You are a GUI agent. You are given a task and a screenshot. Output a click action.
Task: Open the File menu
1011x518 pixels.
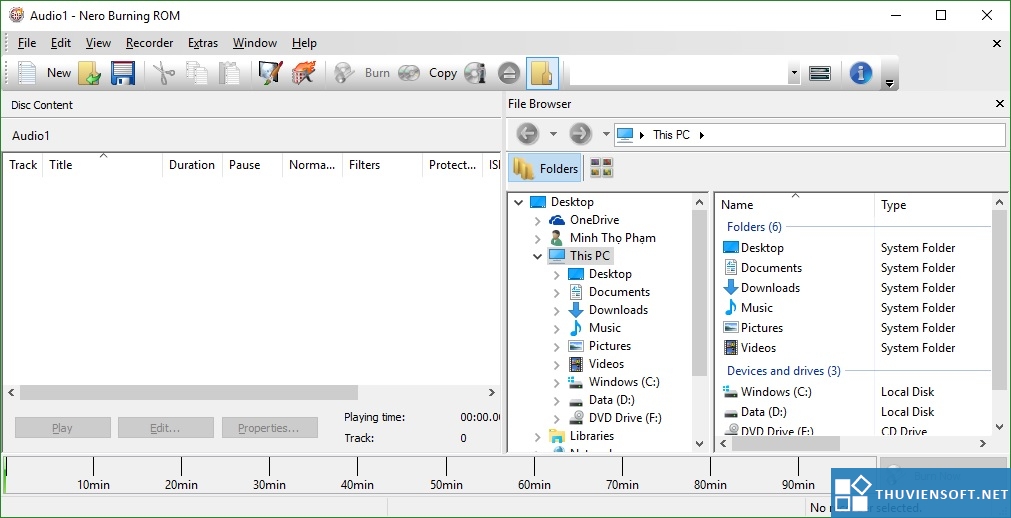[x=26, y=43]
